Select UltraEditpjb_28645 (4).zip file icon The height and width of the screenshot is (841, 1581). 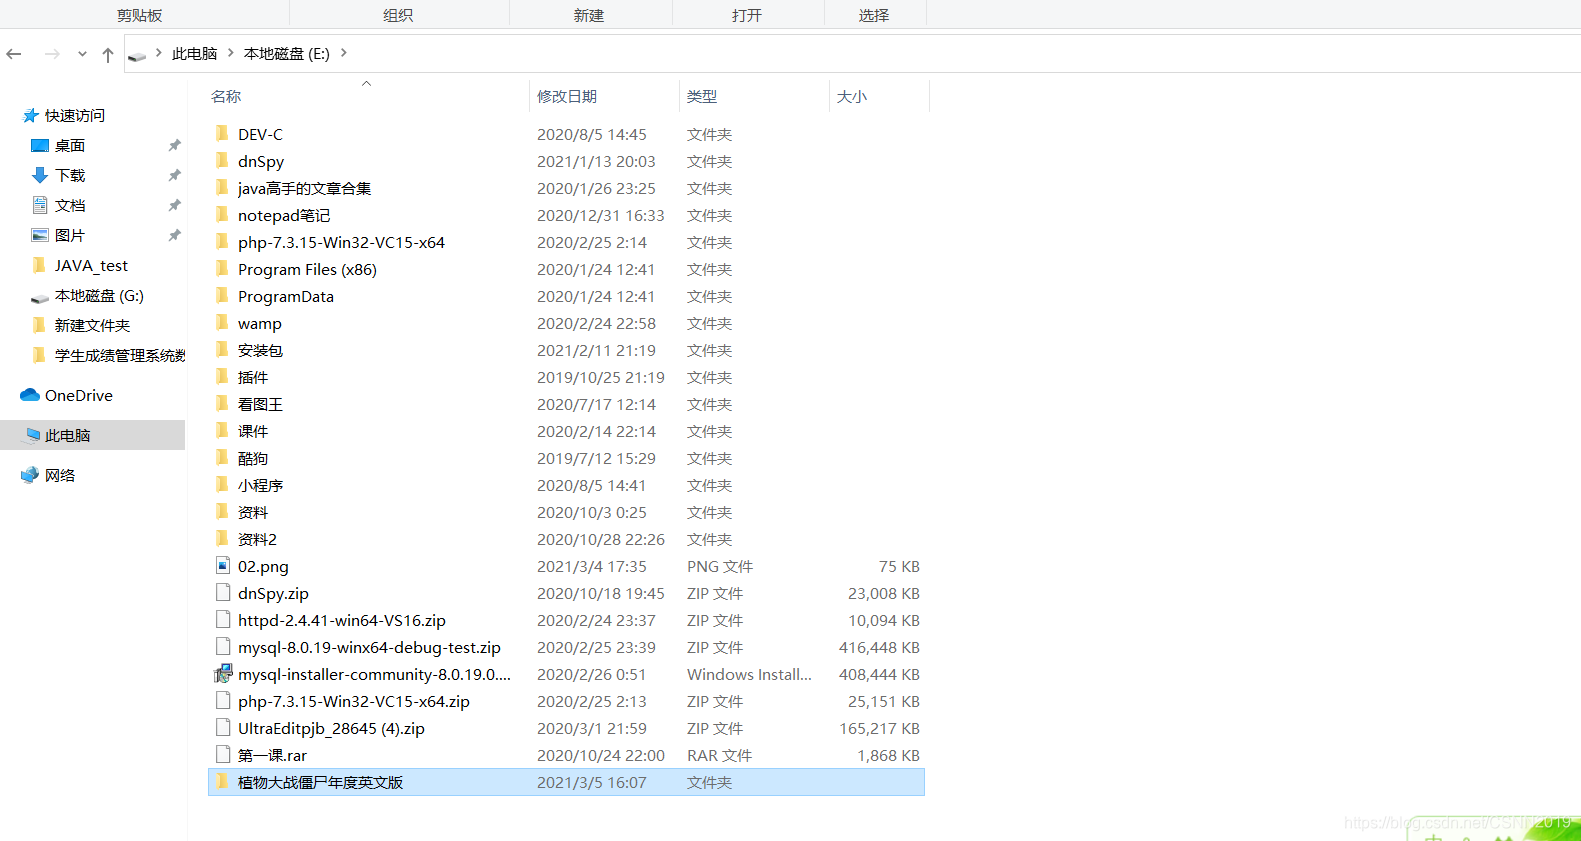point(223,727)
